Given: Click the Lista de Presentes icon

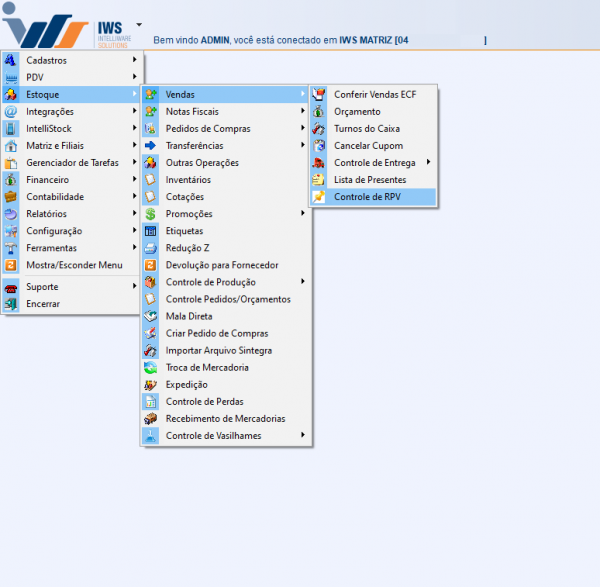Looking at the screenshot, I should pos(319,180).
